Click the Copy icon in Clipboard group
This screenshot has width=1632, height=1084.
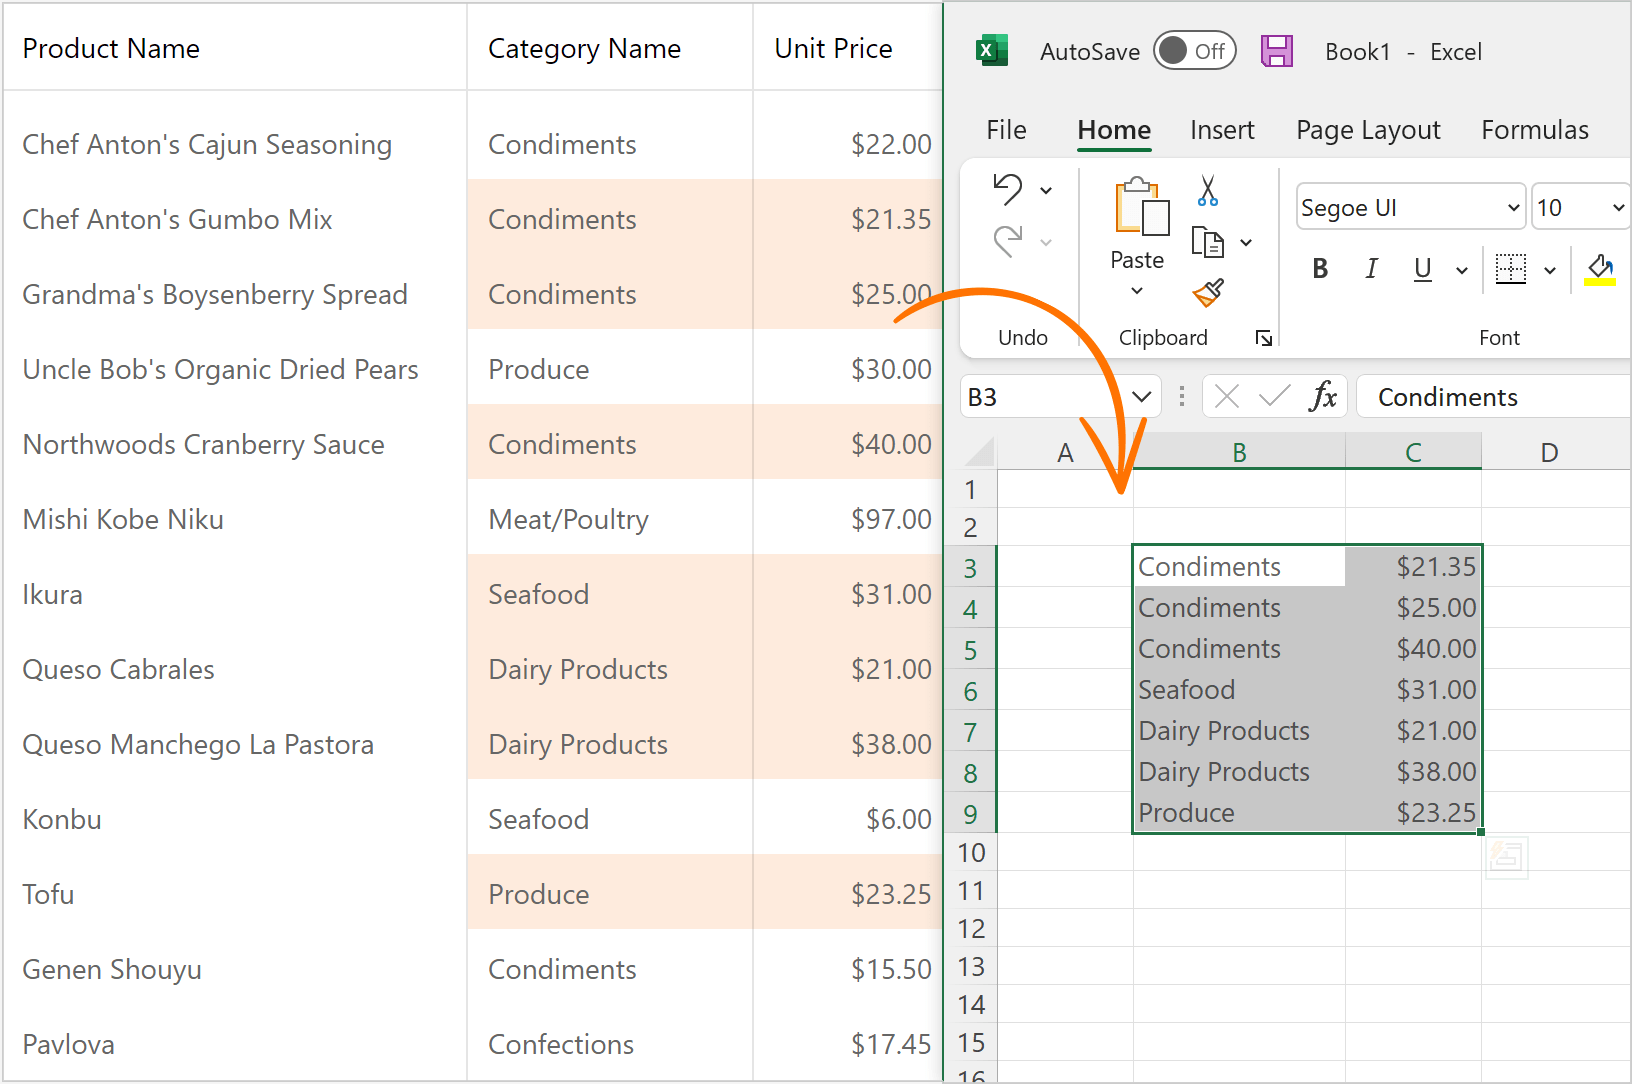click(1207, 242)
